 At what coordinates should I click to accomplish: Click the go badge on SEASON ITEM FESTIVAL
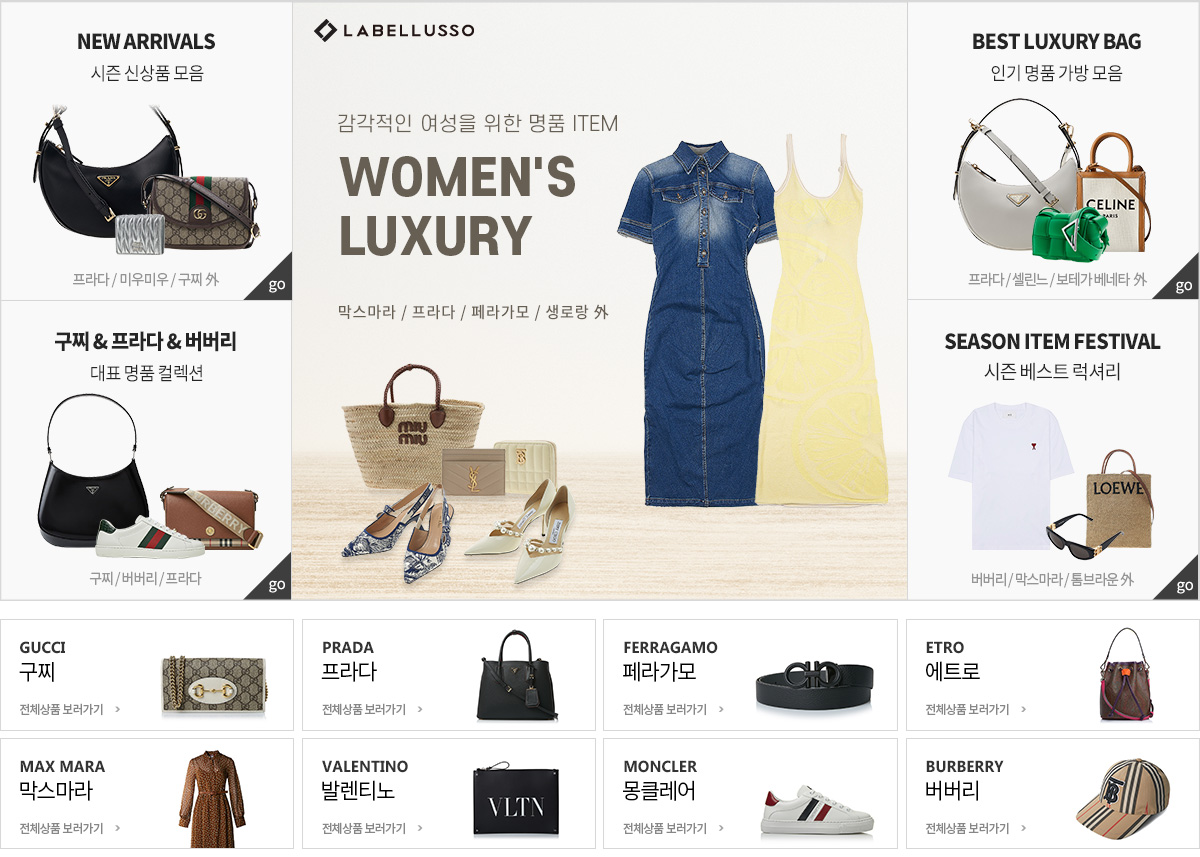pos(1181,582)
